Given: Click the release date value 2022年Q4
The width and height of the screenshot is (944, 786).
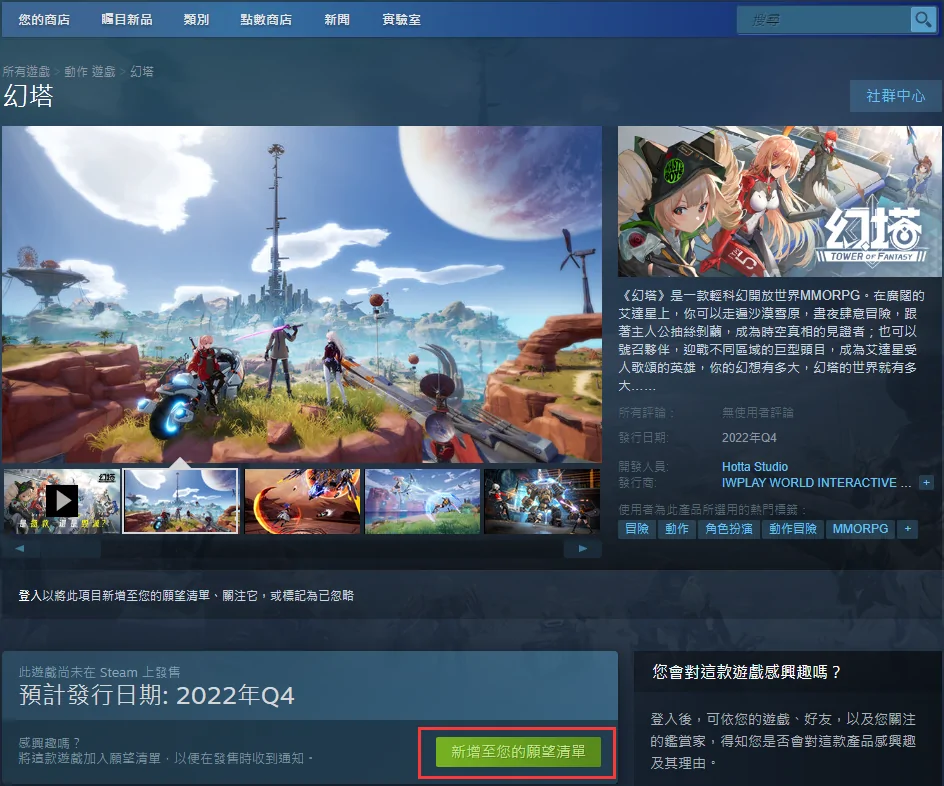Looking at the screenshot, I should click(750, 438).
